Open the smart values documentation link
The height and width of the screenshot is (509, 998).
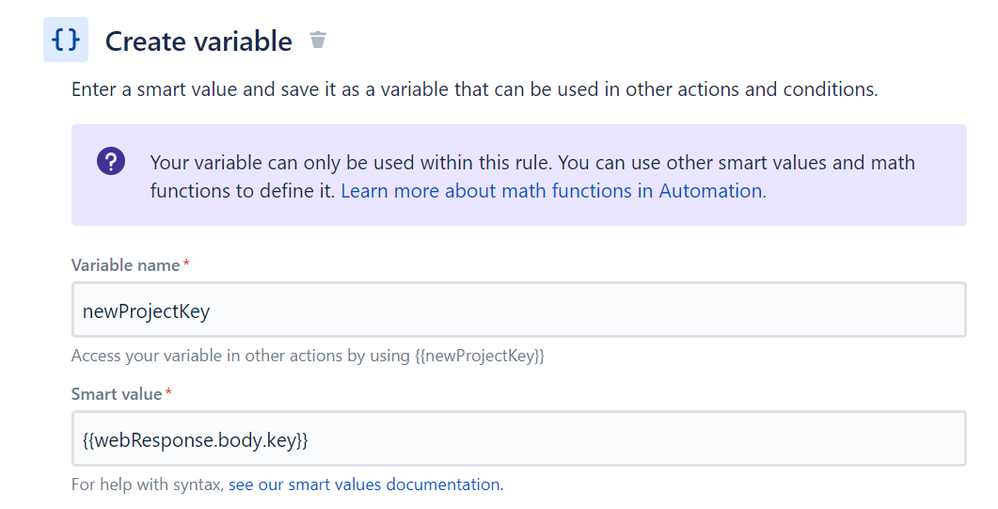(x=365, y=484)
